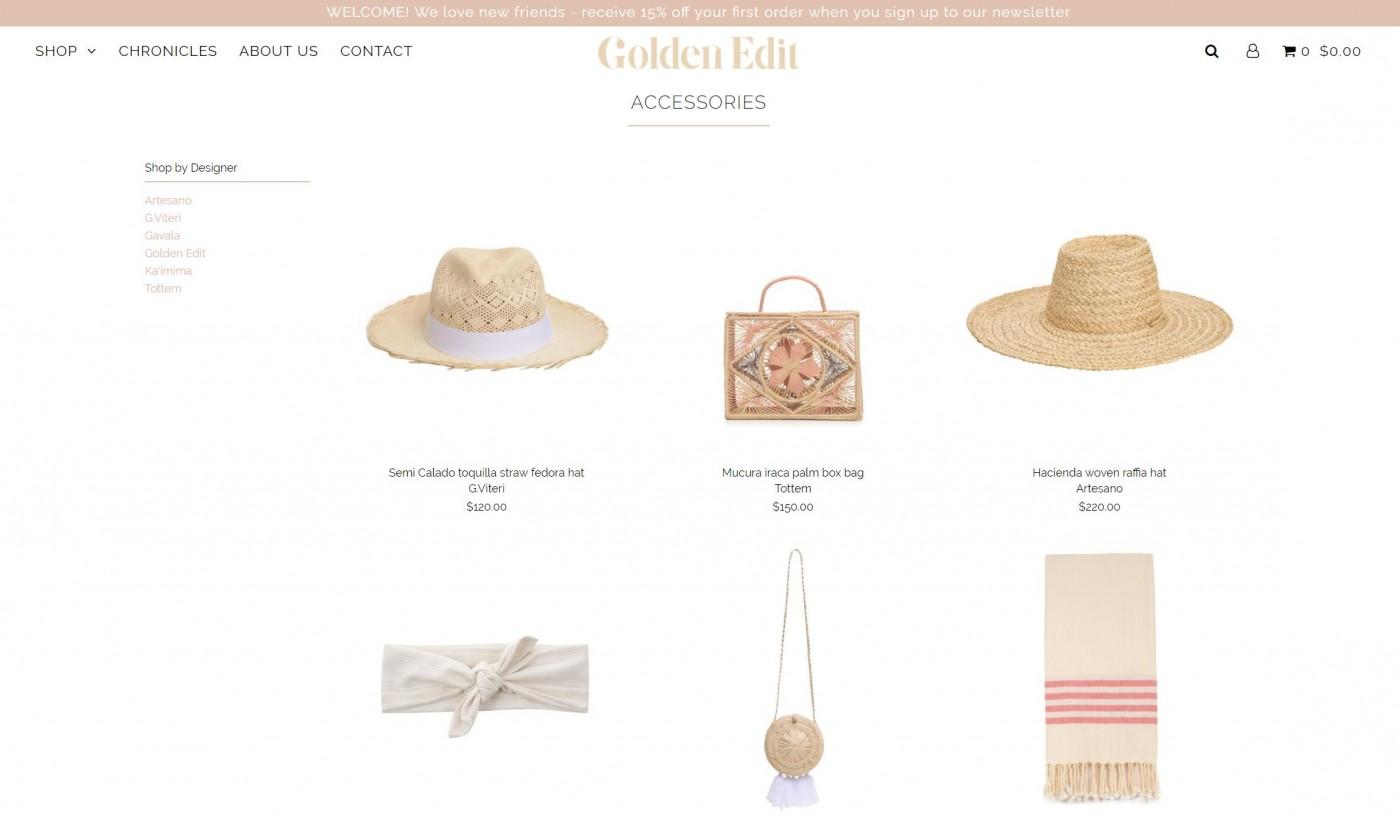This screenshot has width=1400, height=820.
Task: View the Hacienda woven raffia hat photo
Action: click(x=1099, y=302)
